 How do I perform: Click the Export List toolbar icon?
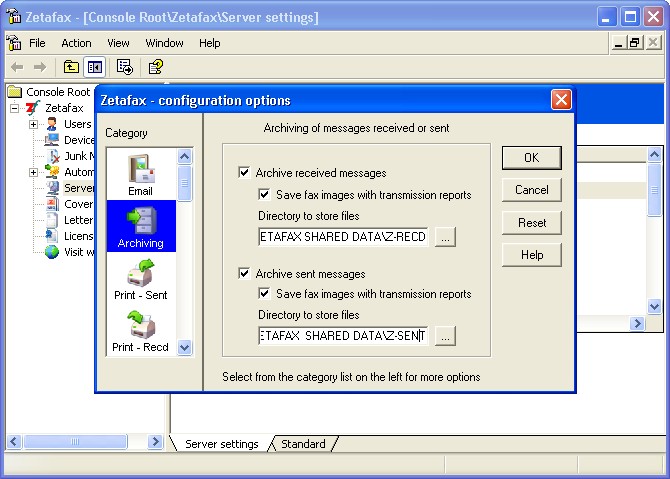pyautogui.click(x=125, y=67)
